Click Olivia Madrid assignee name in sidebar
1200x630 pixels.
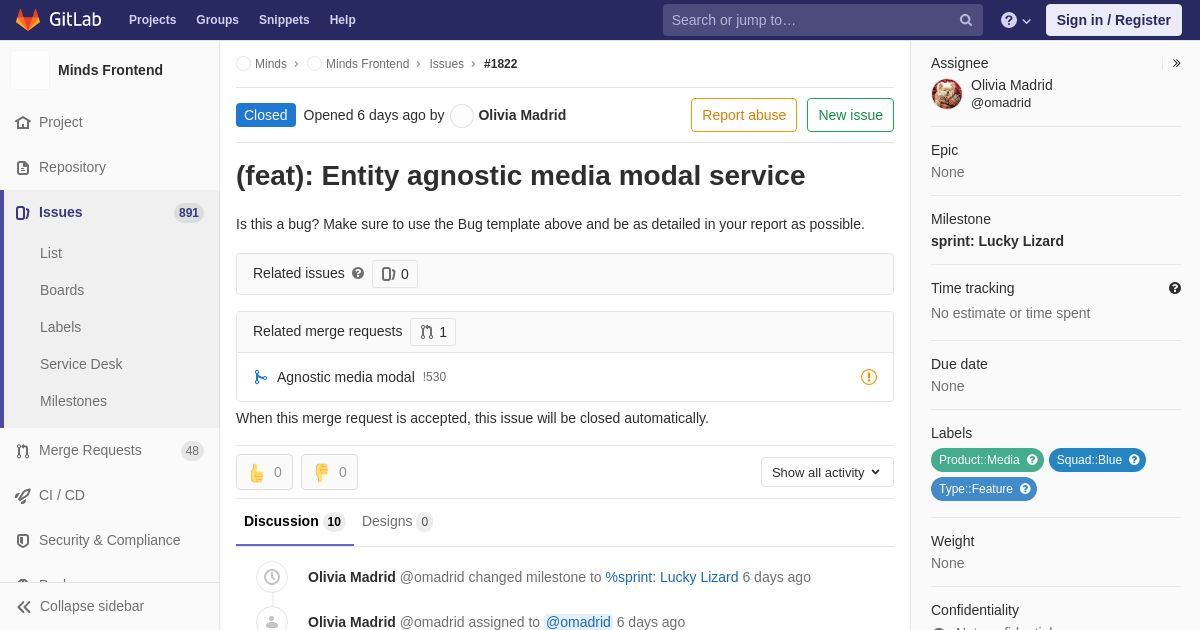tap(1011, 85)
